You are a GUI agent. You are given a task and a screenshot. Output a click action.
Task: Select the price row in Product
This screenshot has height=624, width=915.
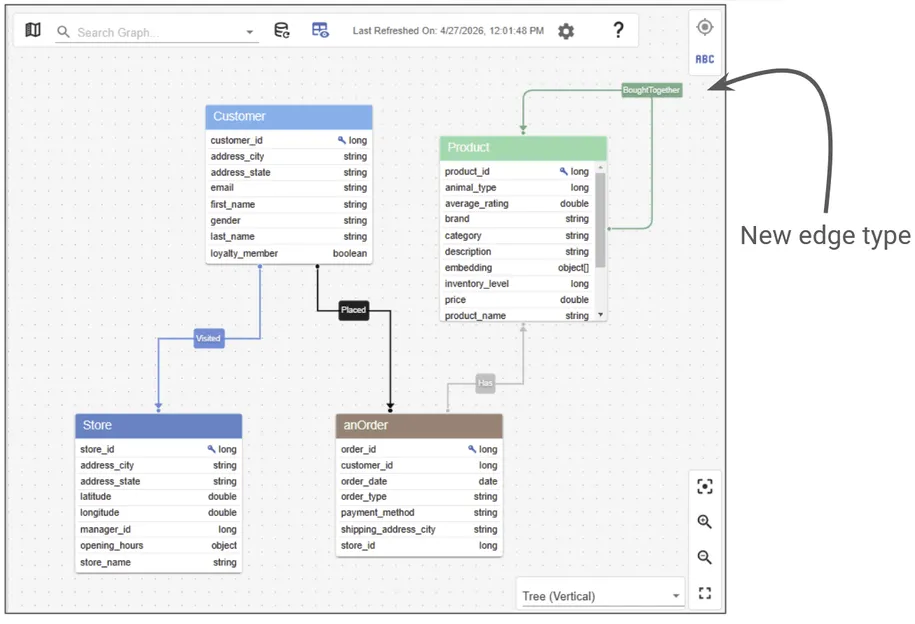coord(517,299)
